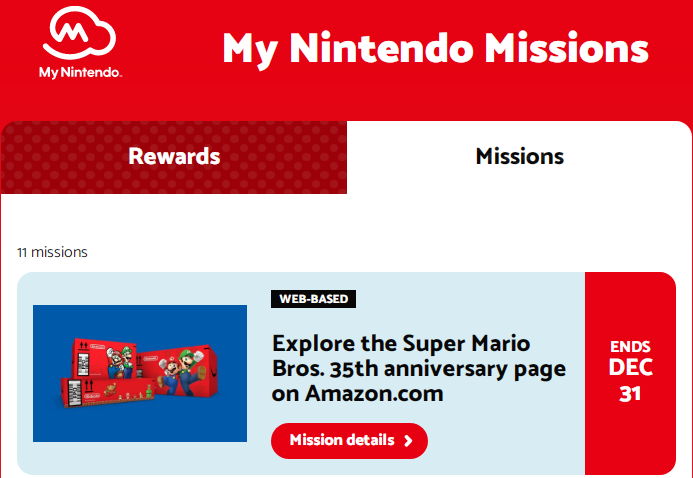Click the My Nintendo wordmark below the logo
The height and width of the screenshot is (478, 693).
point(80,72)
